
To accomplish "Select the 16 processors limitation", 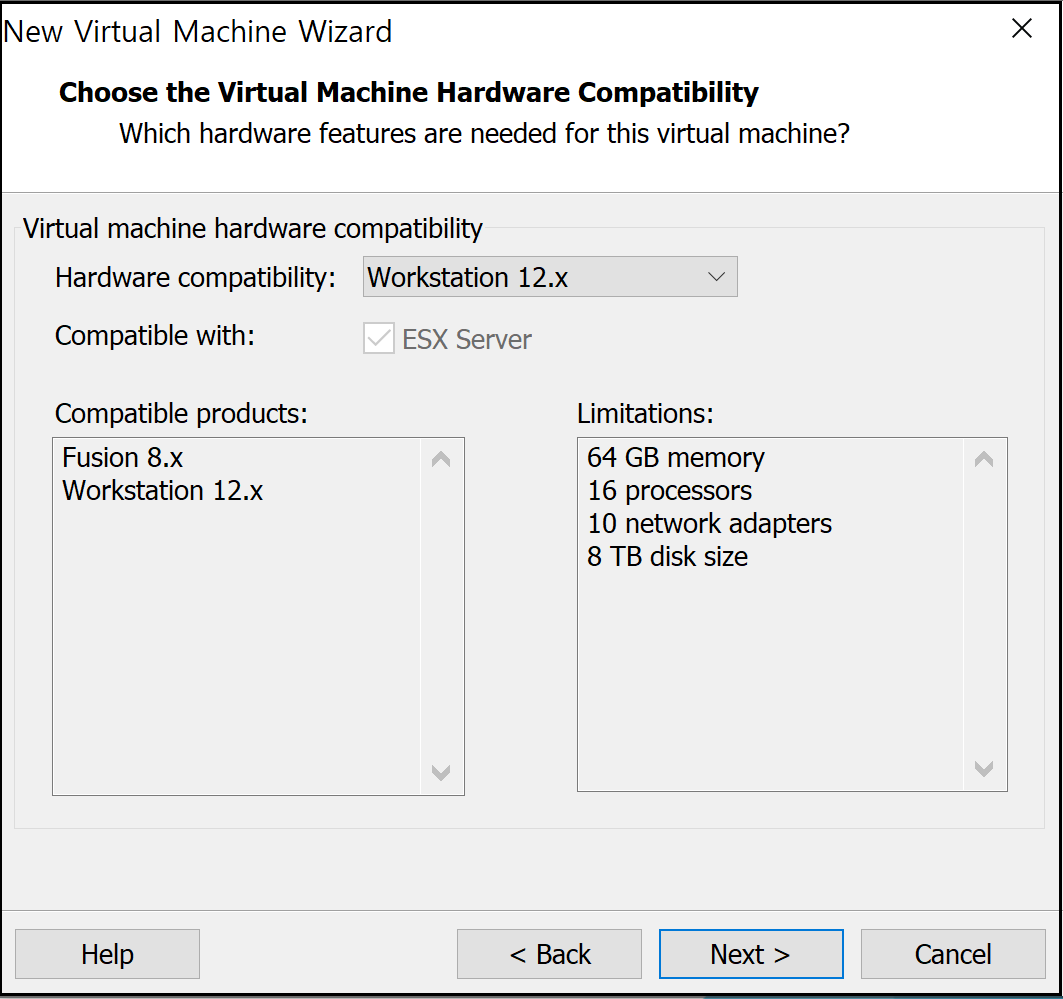I will click(x=669, y=491).
